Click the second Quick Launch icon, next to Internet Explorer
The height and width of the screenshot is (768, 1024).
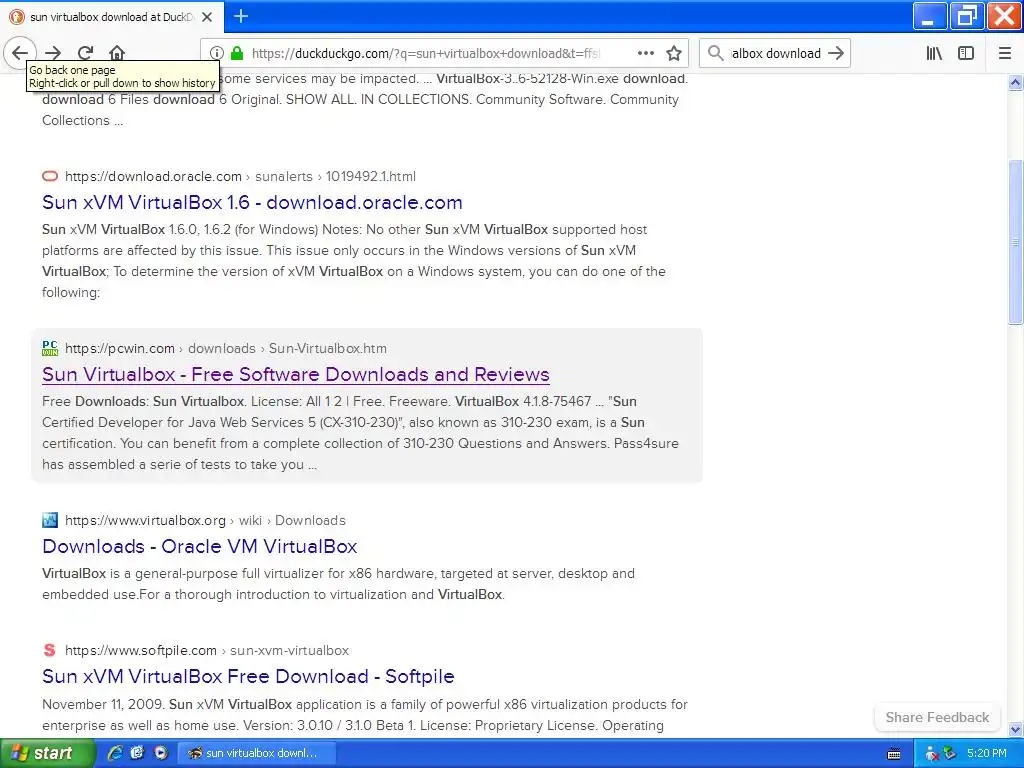(137, 753)
